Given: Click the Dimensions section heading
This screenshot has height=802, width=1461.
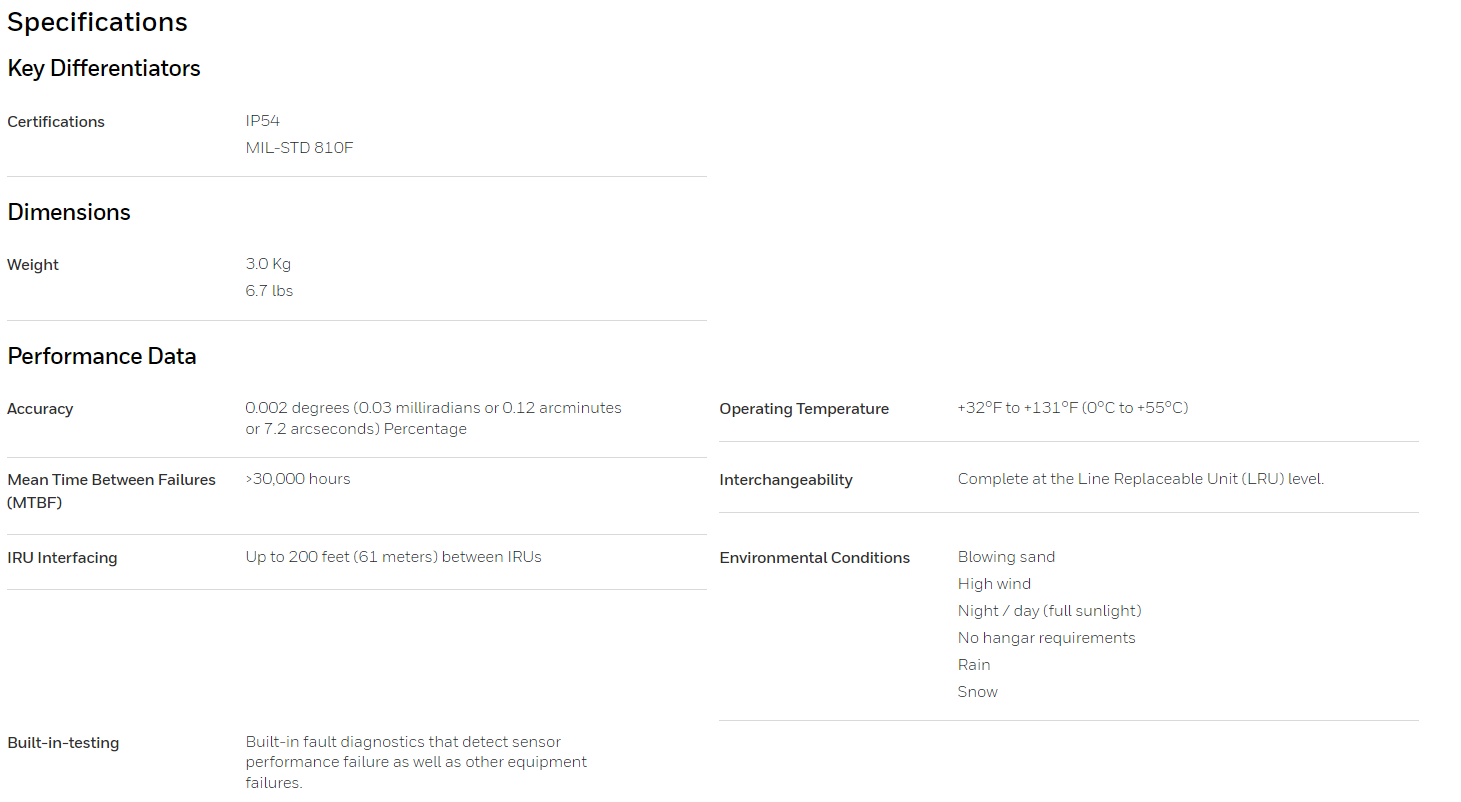Looking at the screenshot, I should [x=69, y=212].
